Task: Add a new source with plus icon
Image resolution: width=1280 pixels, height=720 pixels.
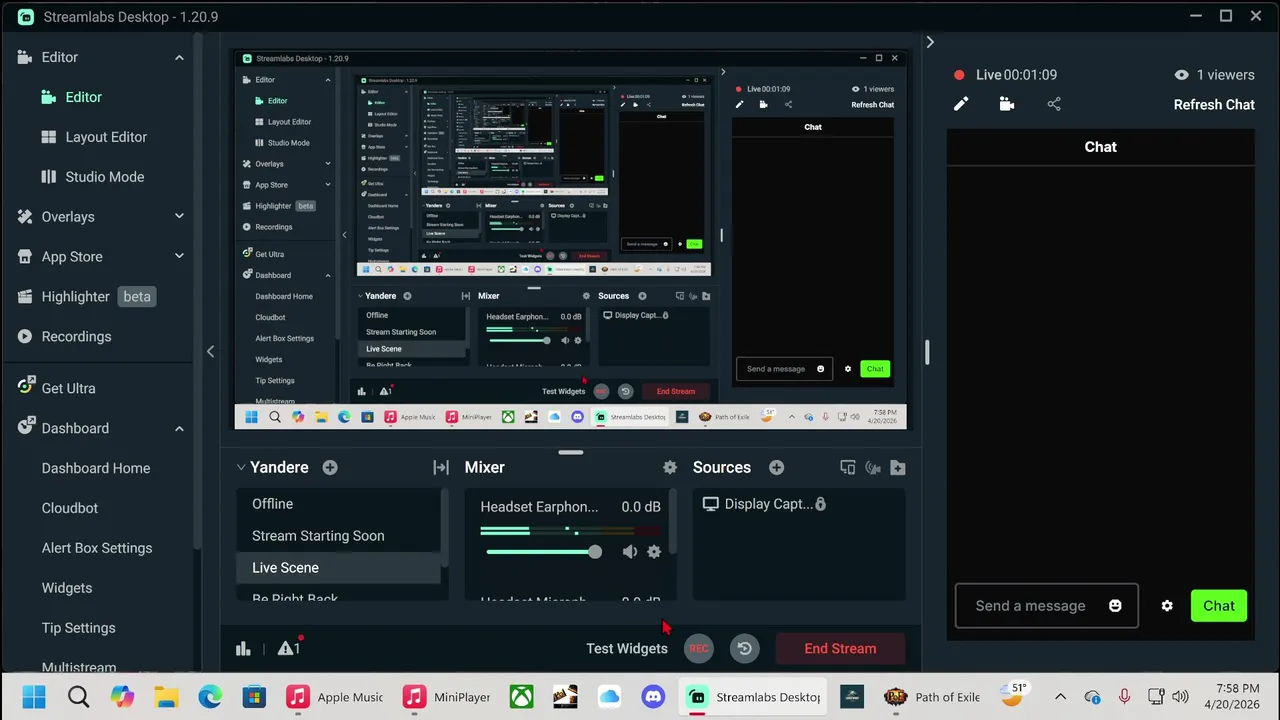Action: (x=777, y=467)
